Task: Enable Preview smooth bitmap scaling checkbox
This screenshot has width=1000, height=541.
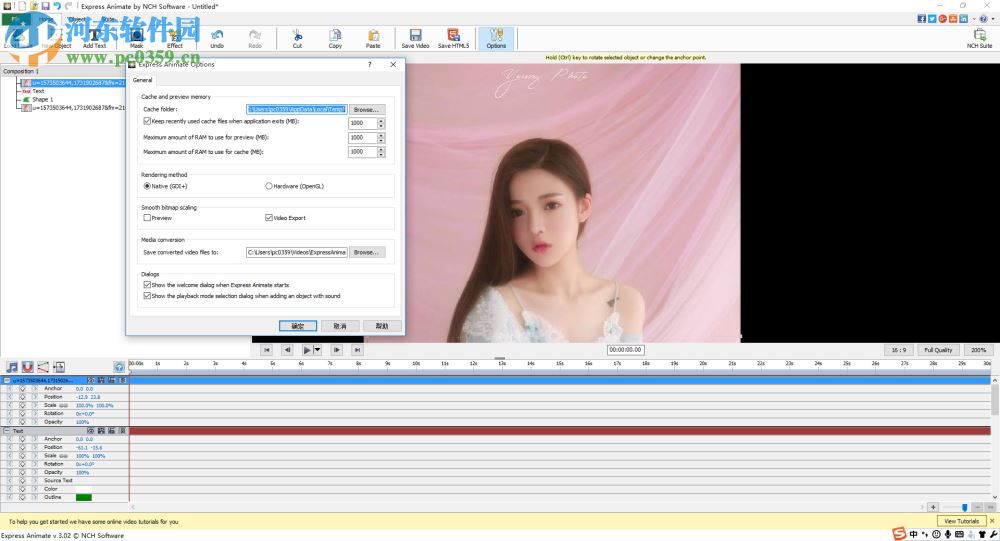Action: click(147, 218)
